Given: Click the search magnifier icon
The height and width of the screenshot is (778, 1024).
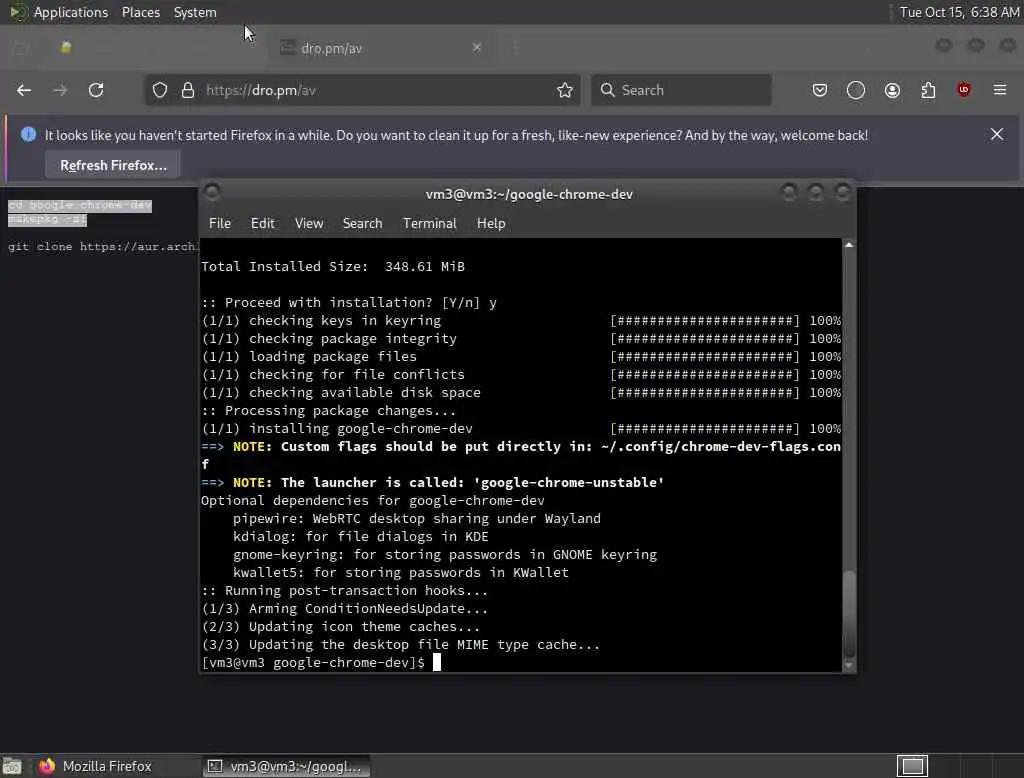Looking at the screenshot, I should 608,90.
